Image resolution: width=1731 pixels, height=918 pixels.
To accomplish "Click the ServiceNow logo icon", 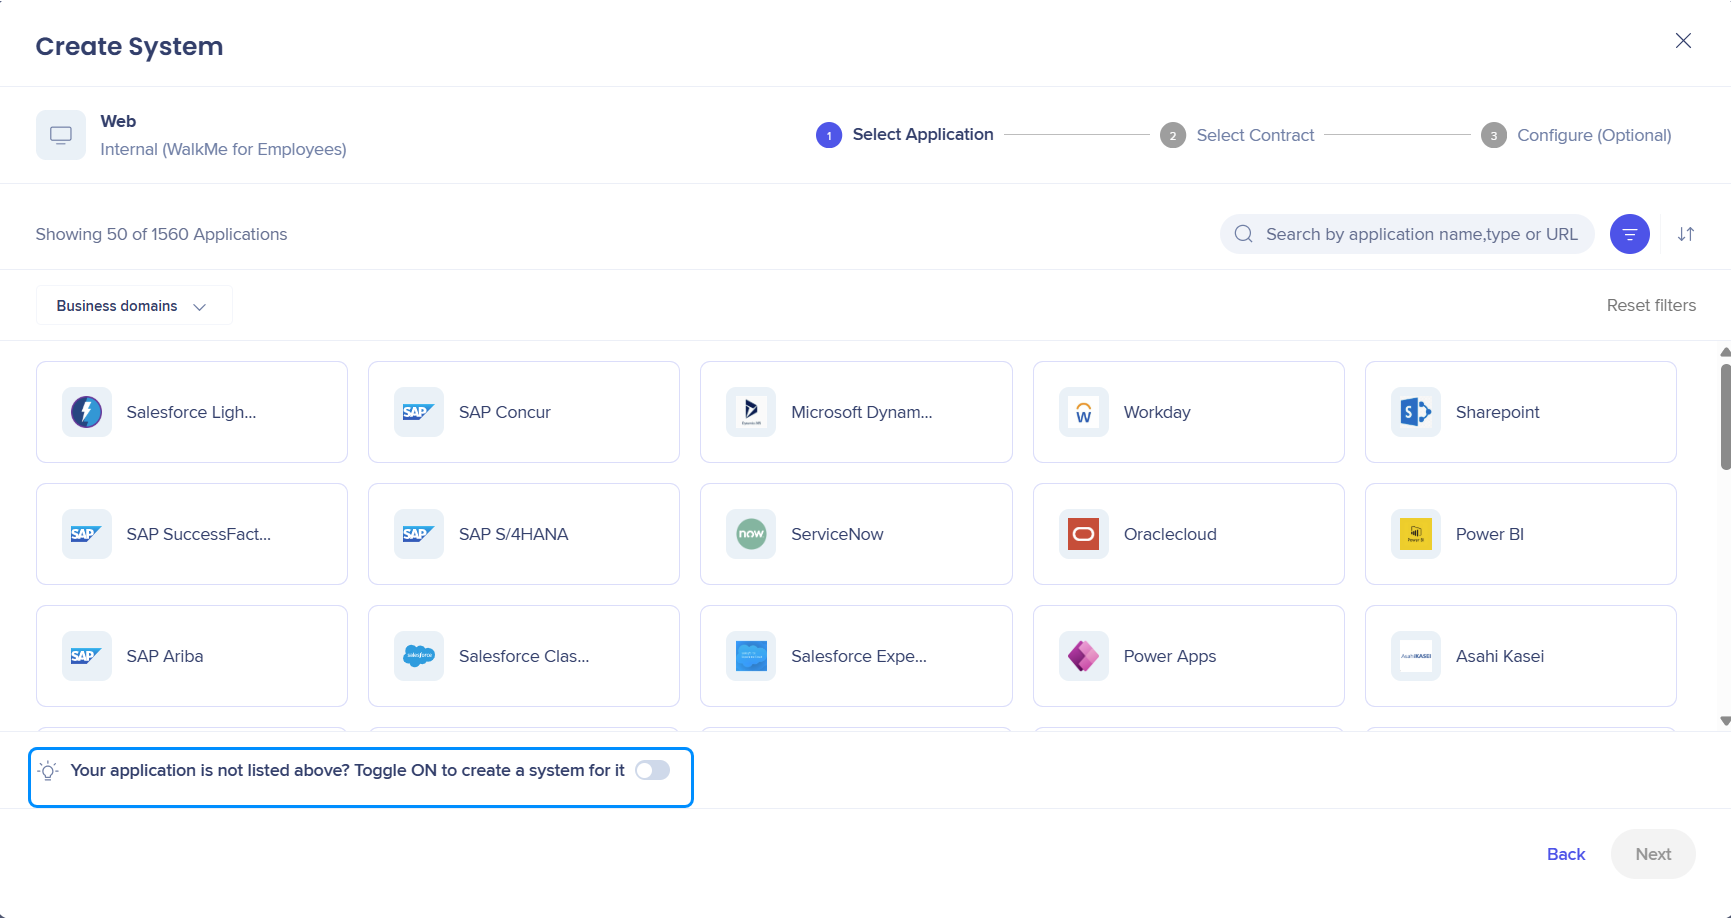I will pos(751,534).
